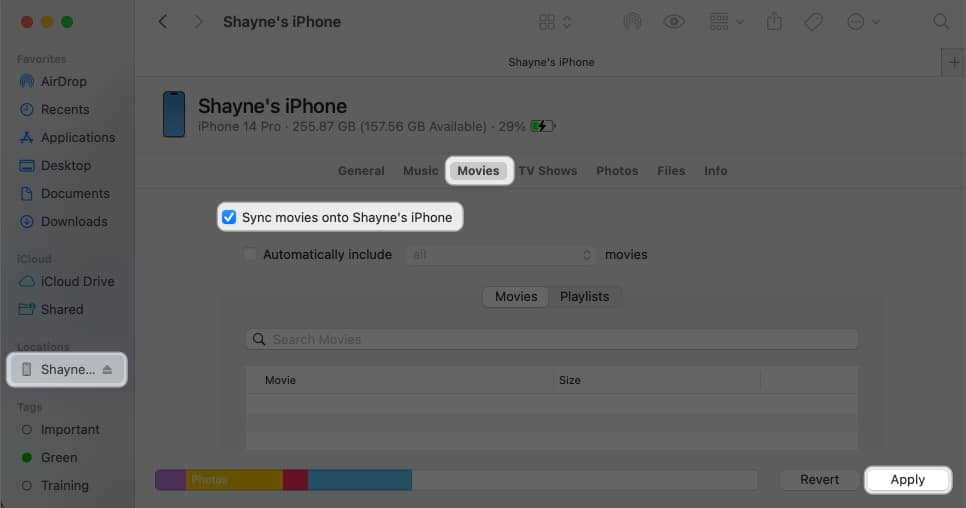Click the Share toolbar icon

774,22
